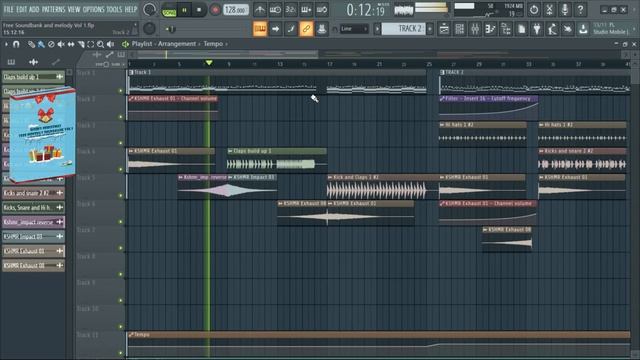This screenshot has height=360, width=640.
Task: Select 'Kicks and snare 2 #2' in picker
Action: click(x=33, y=193)
